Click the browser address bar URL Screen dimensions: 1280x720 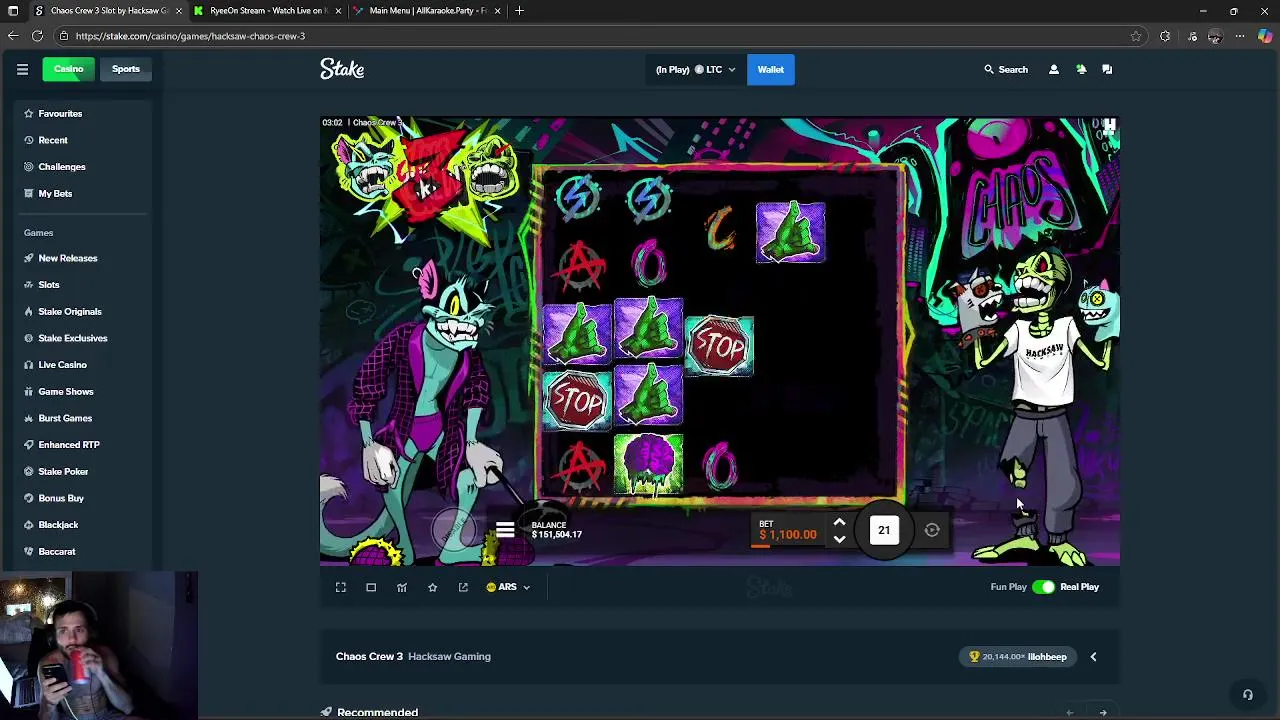click(190, 36)
